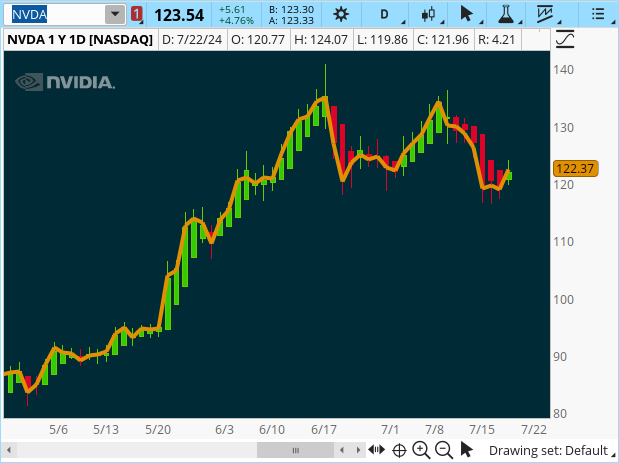Click the 6/17 date axis label
Image resolution: width=619 pixels, height=463 pixels.
pyautogui.click(x=324, y=429)
